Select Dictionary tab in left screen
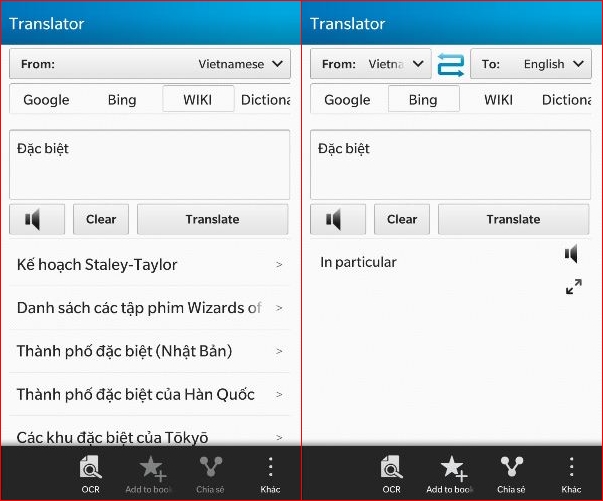Viewport: 603px width, 501px height. point(265,100)
